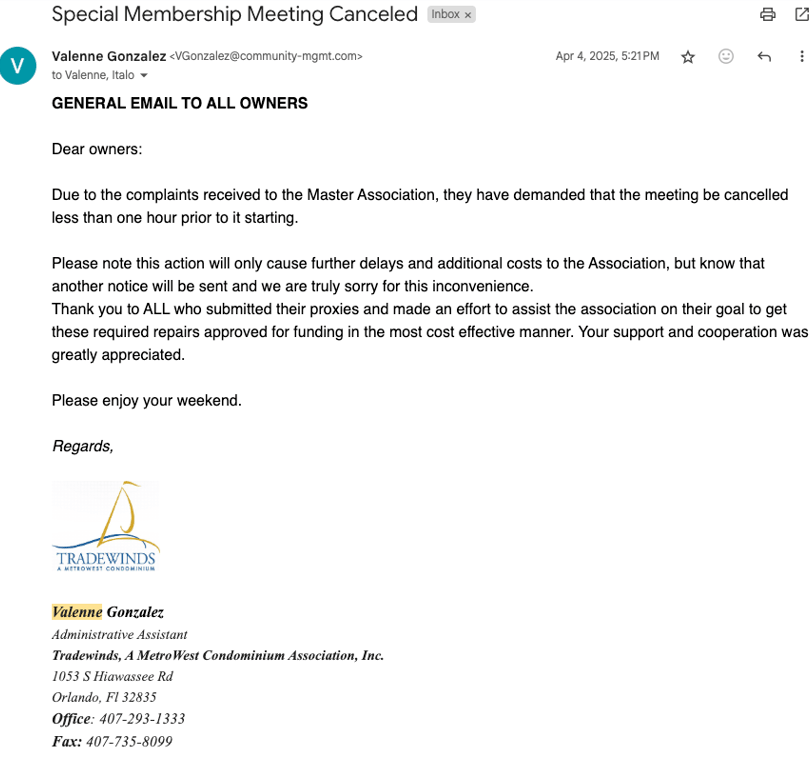Add an emoji reaction to email
Image resolution: width=812 pixels, height=757 pixels.
click(726, 56)
